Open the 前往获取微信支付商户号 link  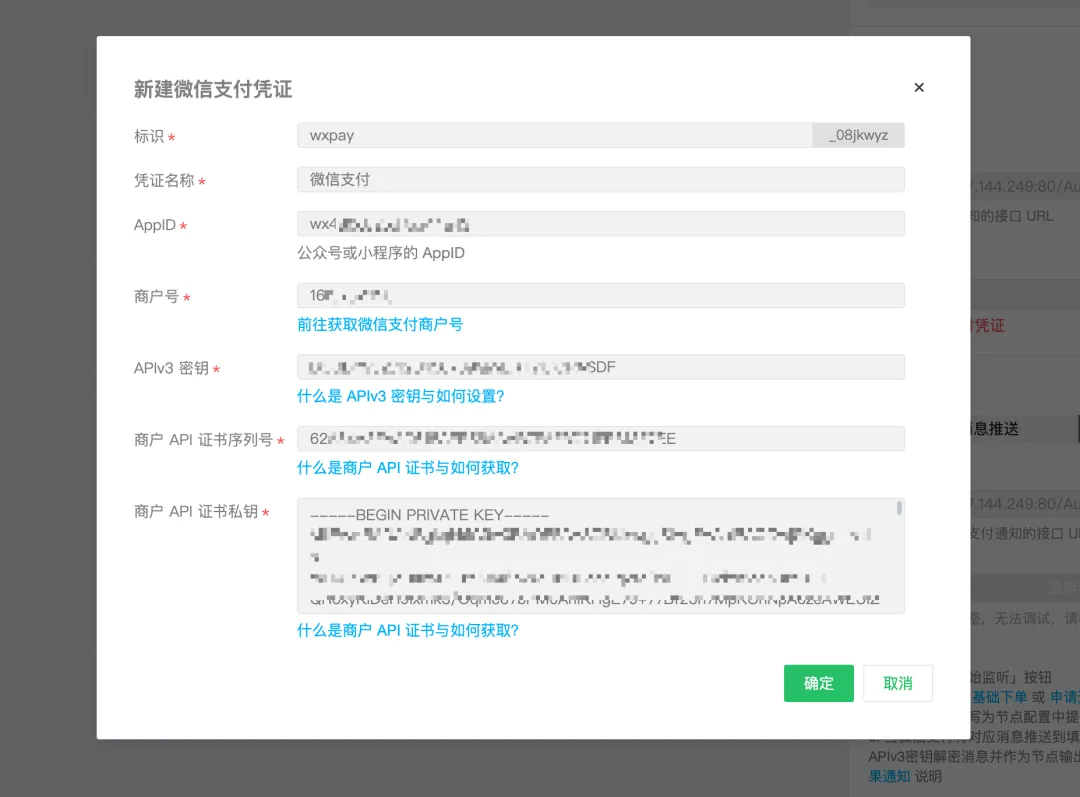tap(380, 324)
